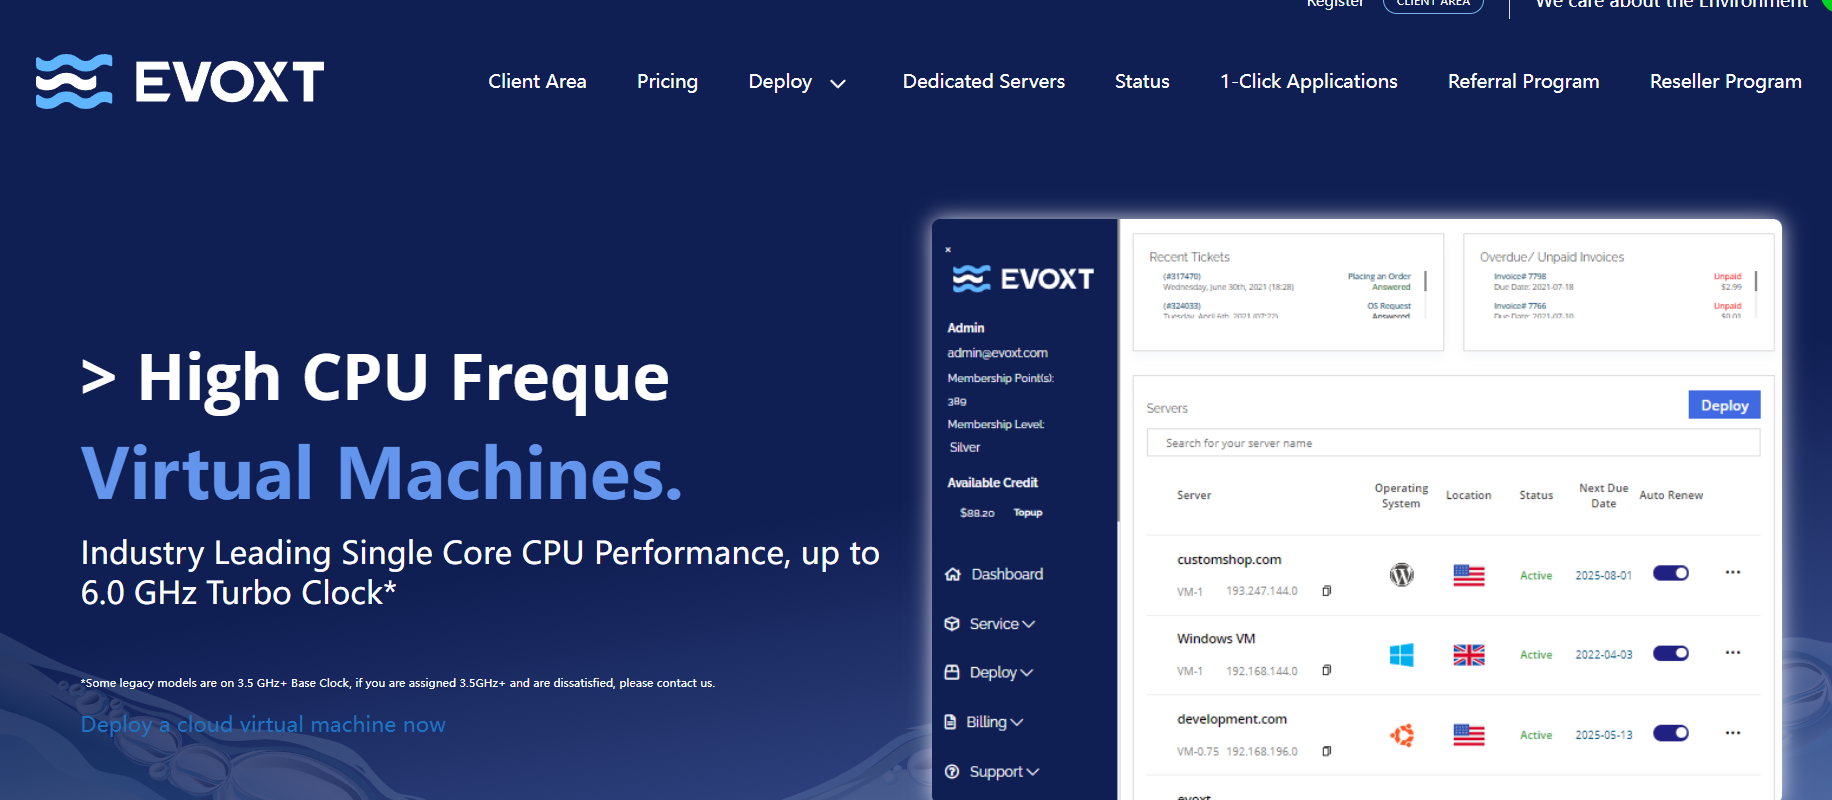Copy IP address 192.168.144.0 using copy icon
Image resolution: width=1832 pixels, height=800 pixels.
coord(1327,670)
